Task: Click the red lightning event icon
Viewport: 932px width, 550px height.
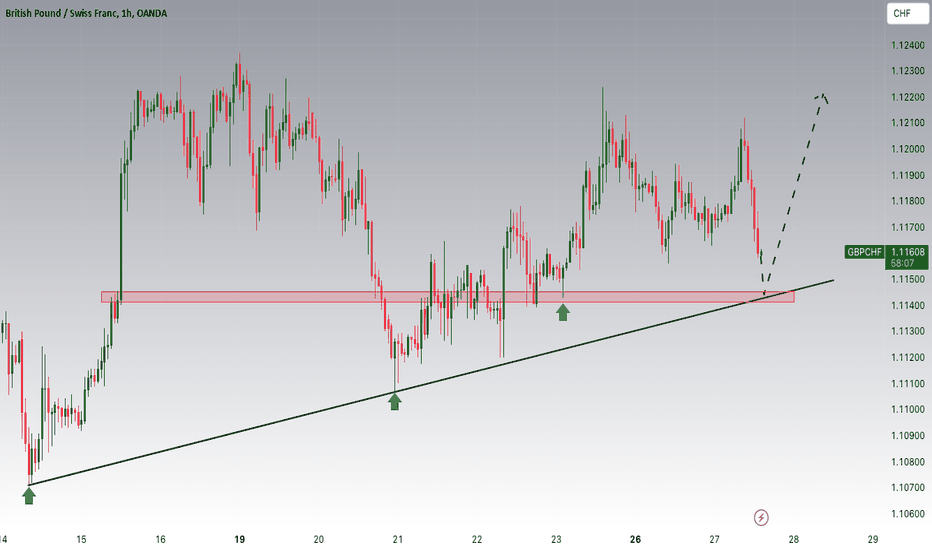Action: point(761,517)
